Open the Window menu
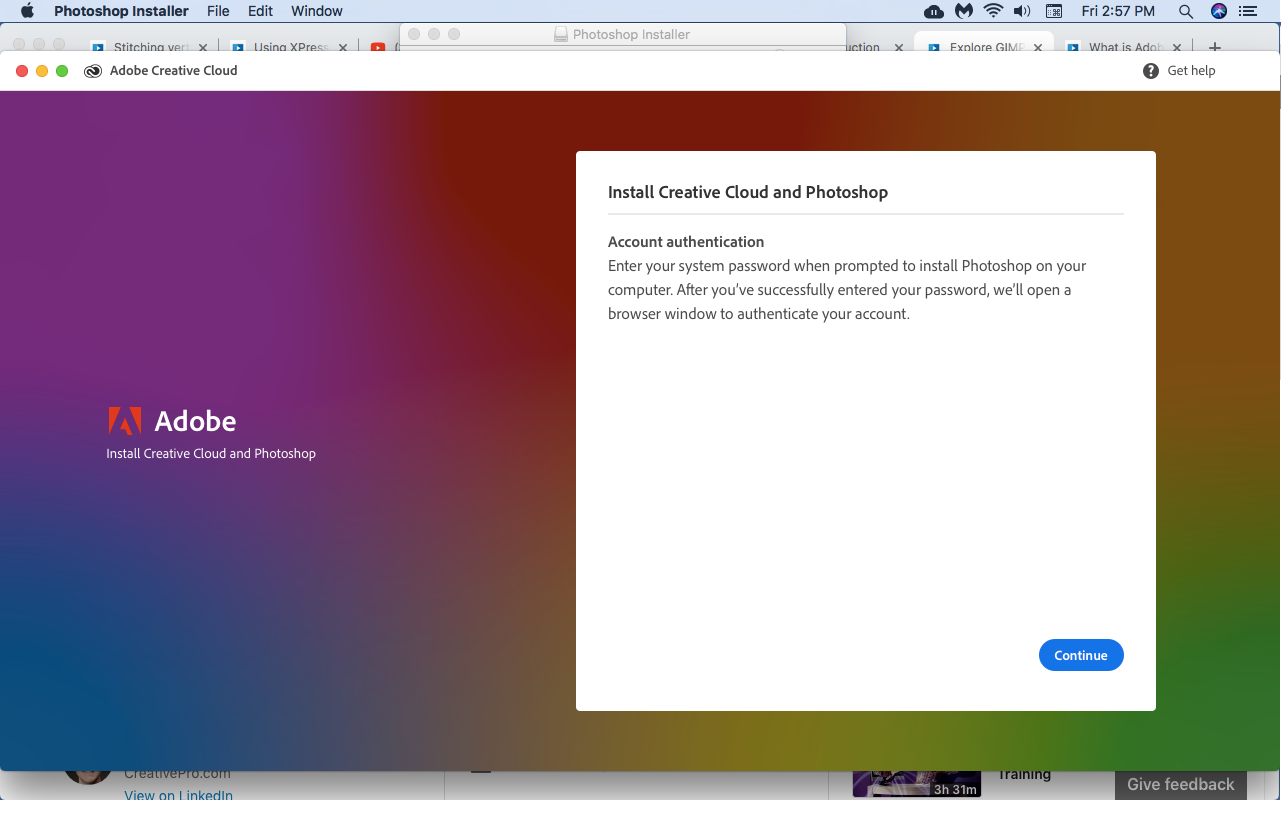The height and width of the screenshot is (816, 1281). pos(316,11)
